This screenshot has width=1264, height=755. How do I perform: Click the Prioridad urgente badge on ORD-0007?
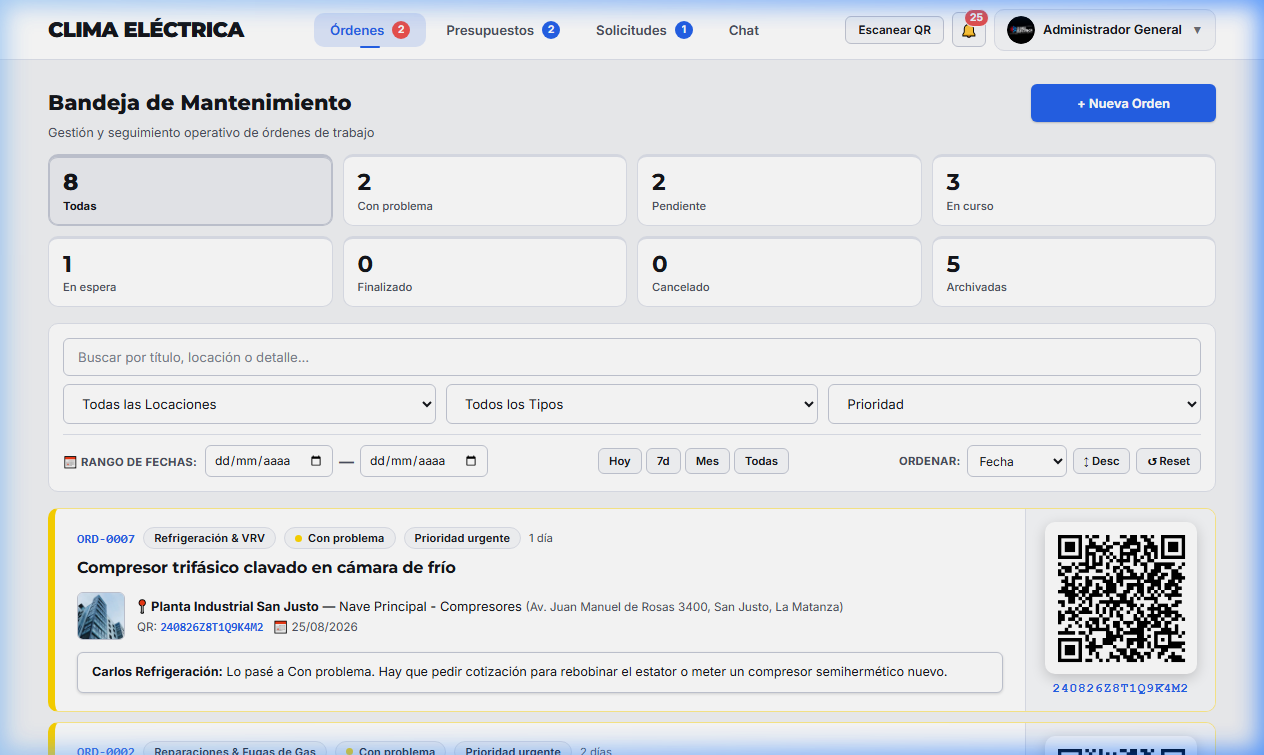[x=462, y=538]
